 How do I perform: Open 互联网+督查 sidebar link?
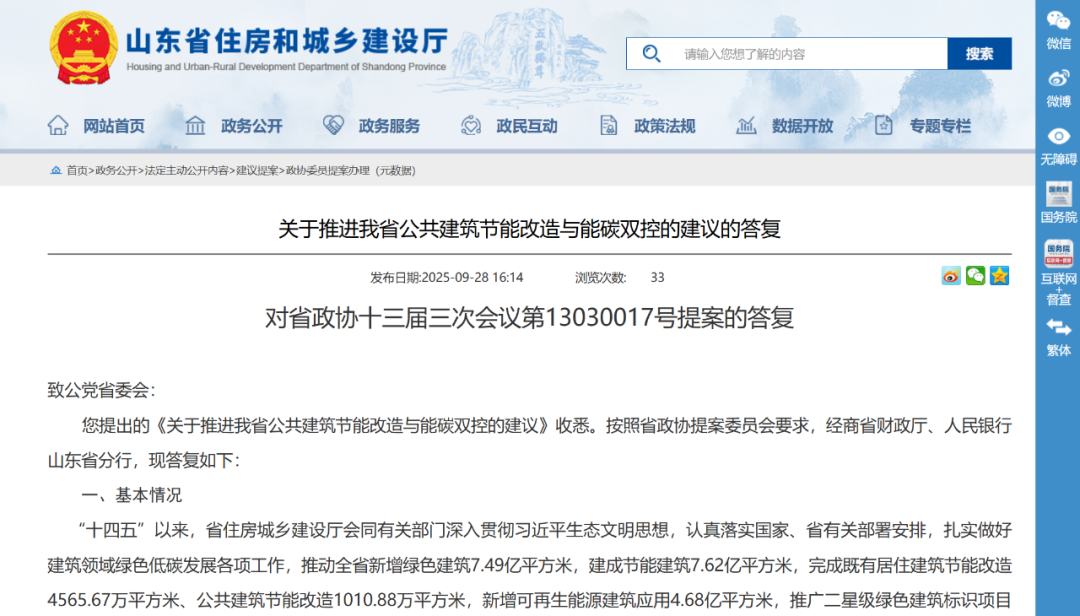1058,272
